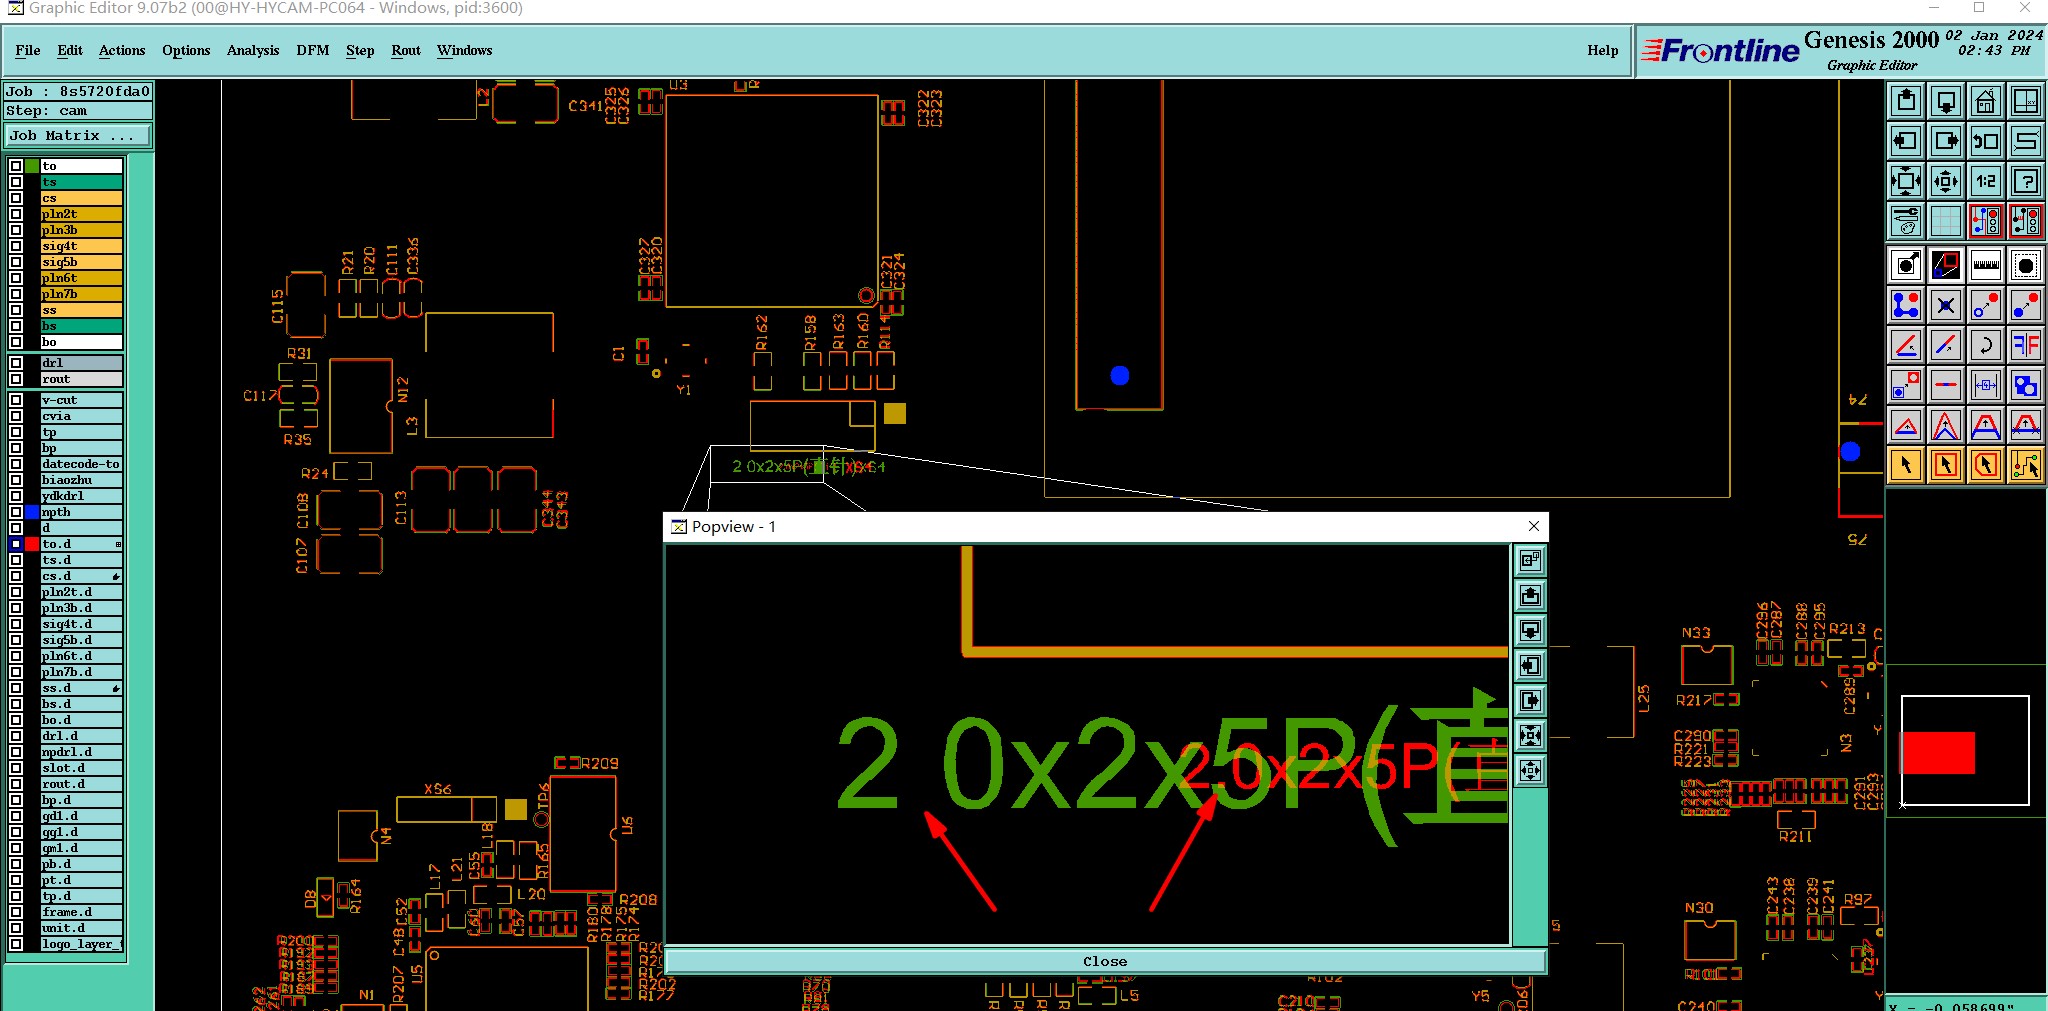Select the rotate curved arrow tool icon
2048x1011 pixels.
tap(1986, 345)
